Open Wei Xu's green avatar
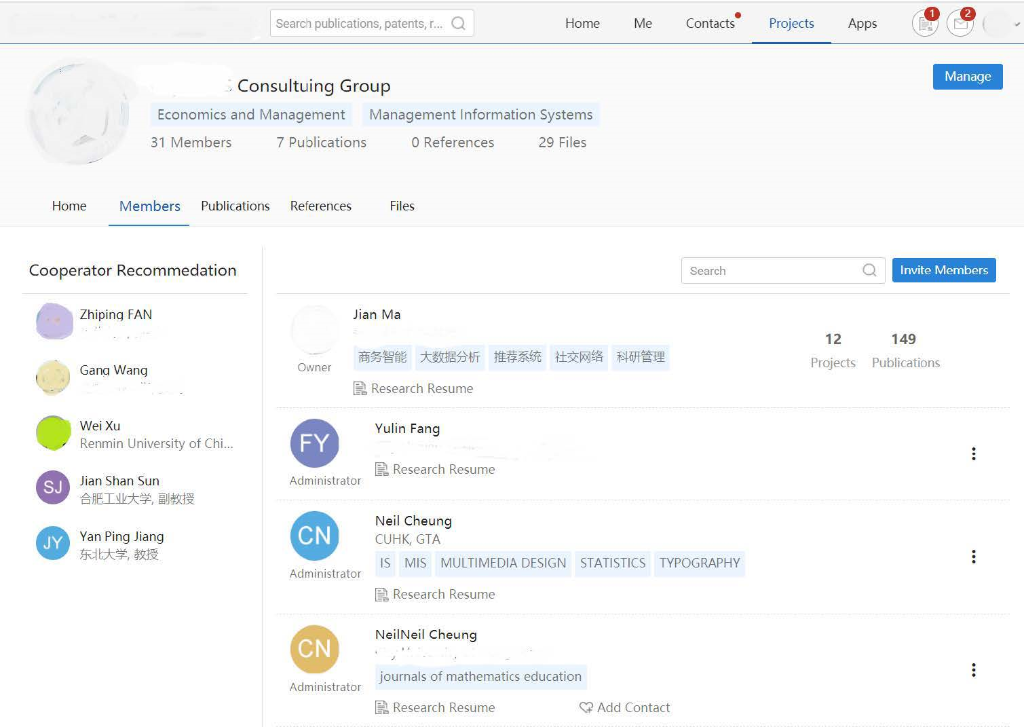Viewport: 1024px width, 727px height. (x=53, y=432)
